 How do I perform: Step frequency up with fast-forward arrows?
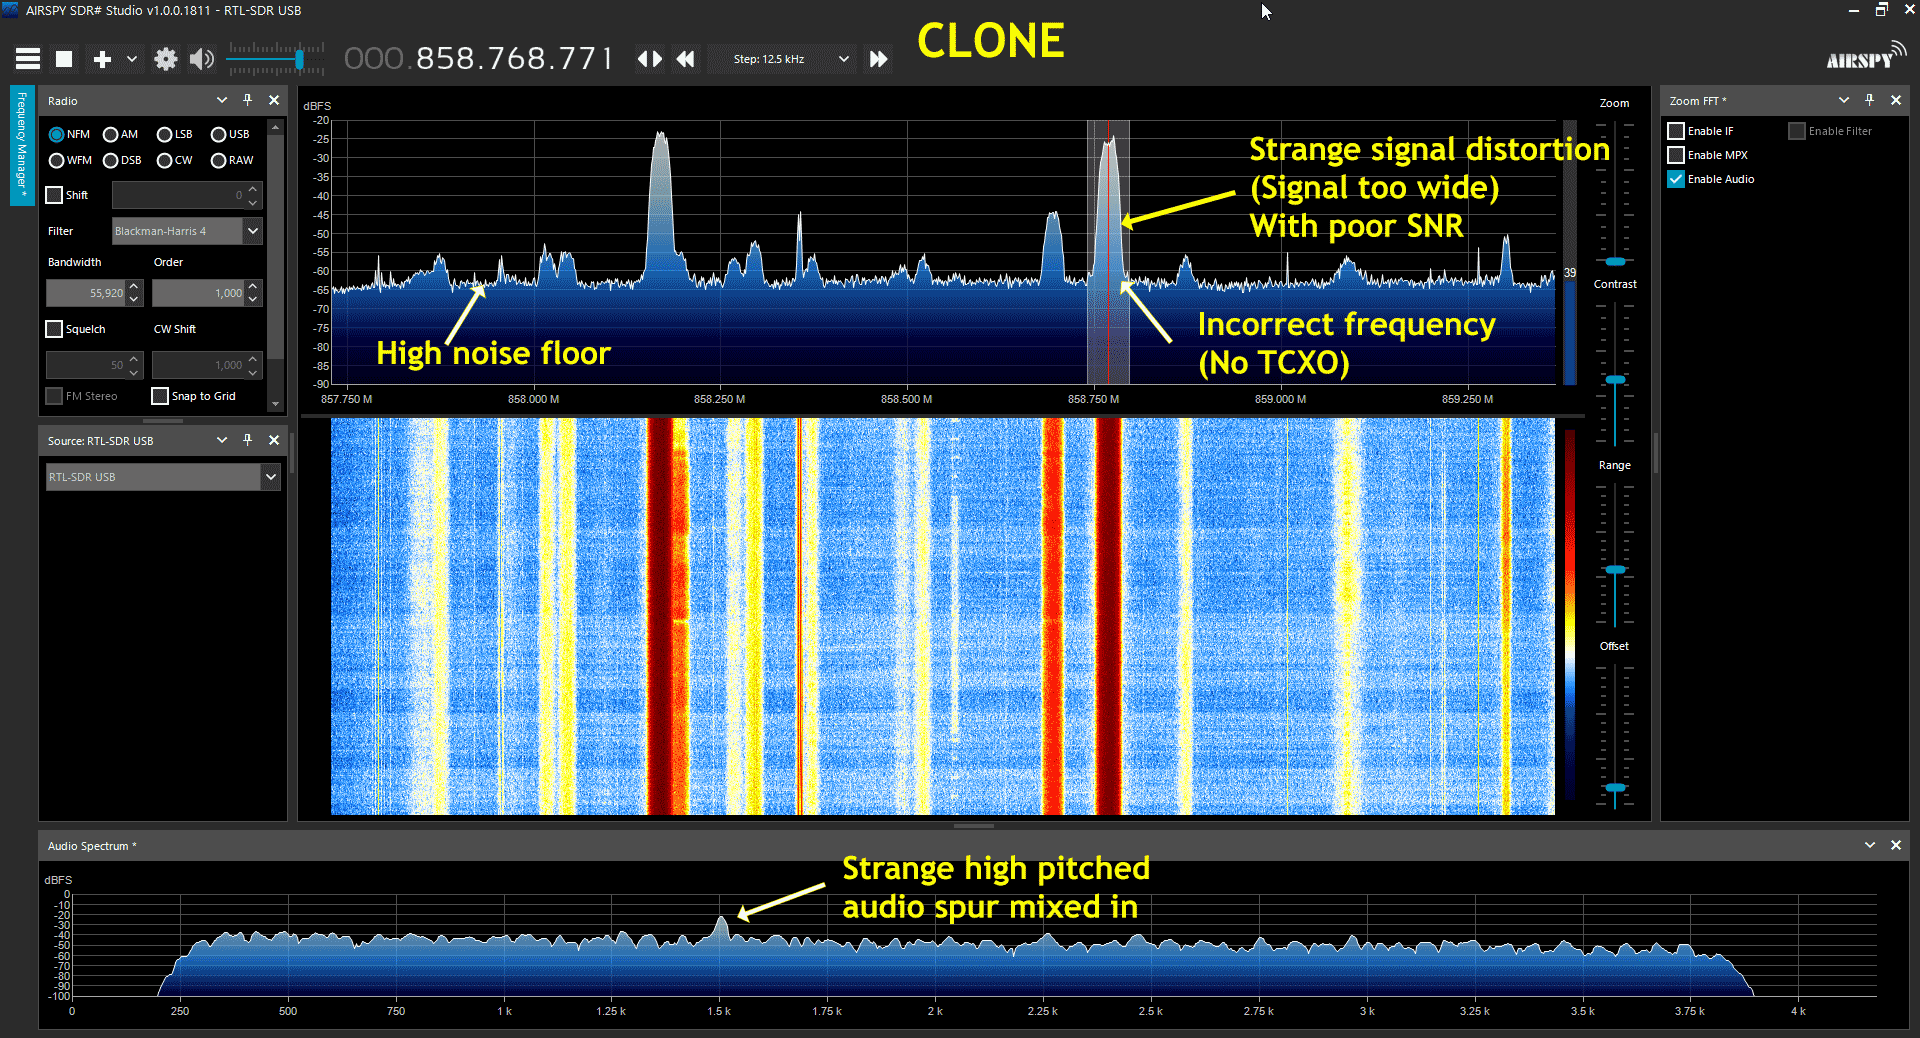pyautogui.click(x=879, y=59)
